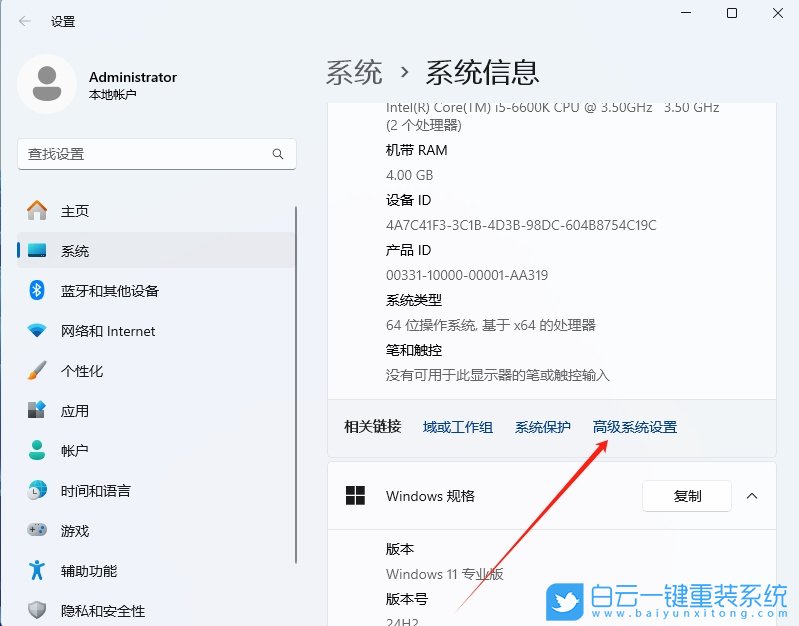Click the Privacy shield icon
Viewport: 799px width, 626px height.
click(37, 610)
